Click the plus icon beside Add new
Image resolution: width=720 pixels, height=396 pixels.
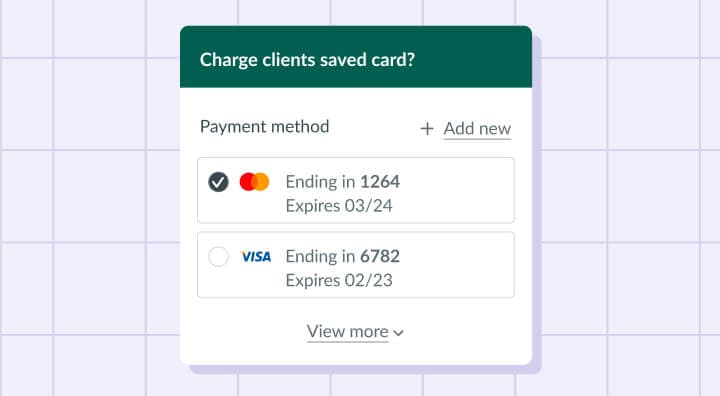click(427, 129)
